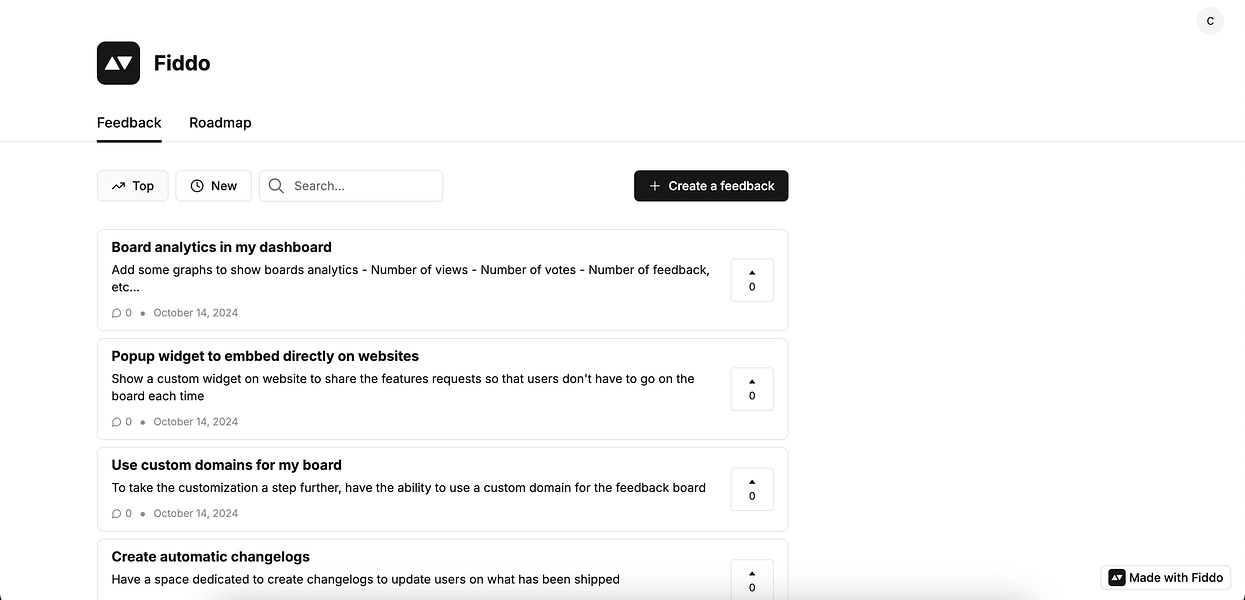Image resolution: width=1245 pixels, height=600 pixels.
Task: Click the plus icon in Create a feedback
Action: (x=655, y=186)
